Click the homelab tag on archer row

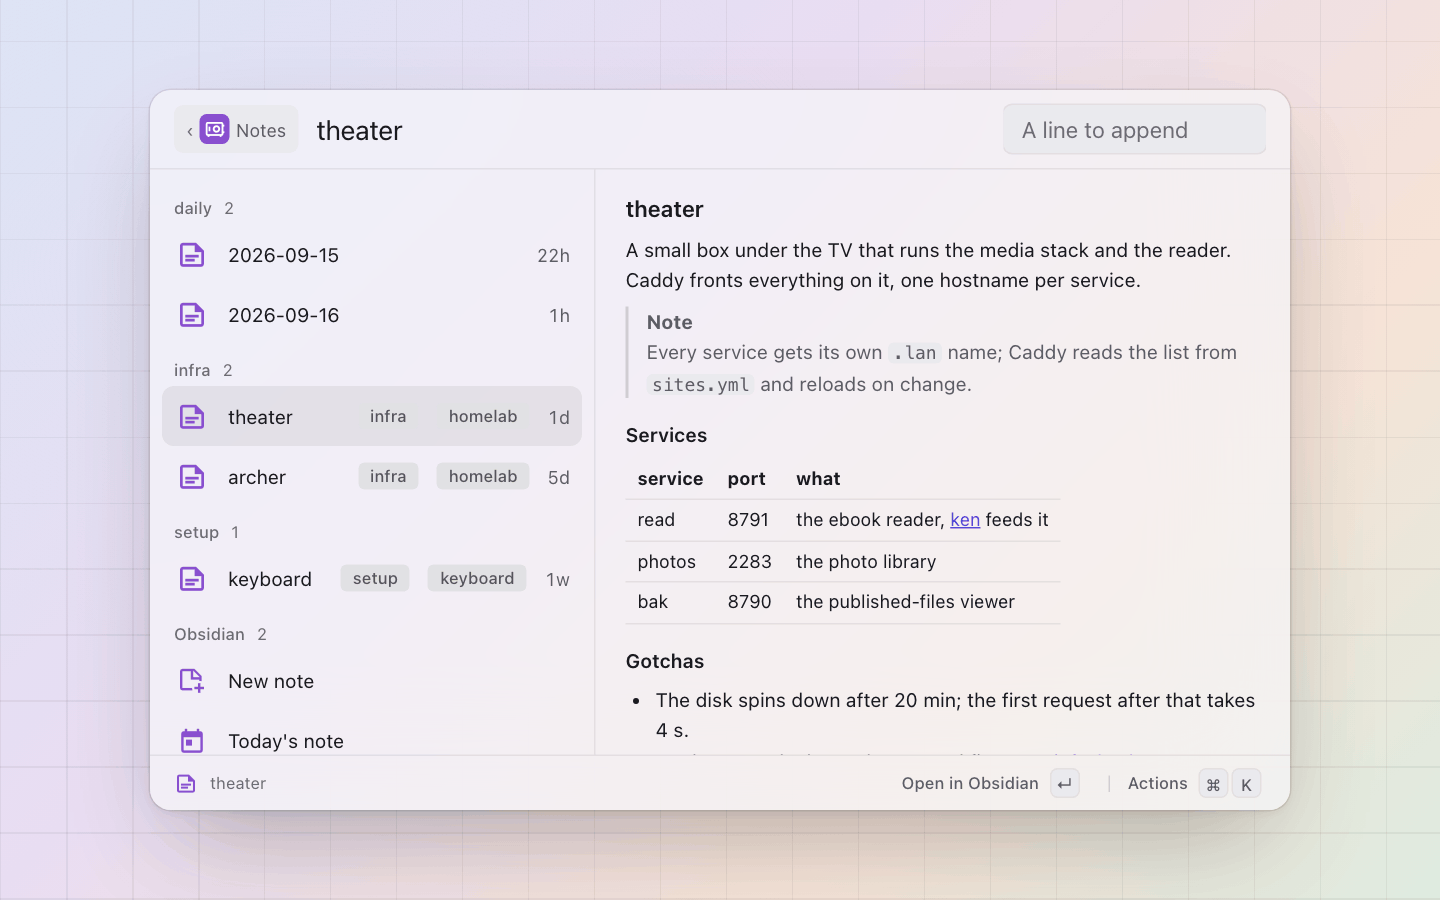[483, 477]
